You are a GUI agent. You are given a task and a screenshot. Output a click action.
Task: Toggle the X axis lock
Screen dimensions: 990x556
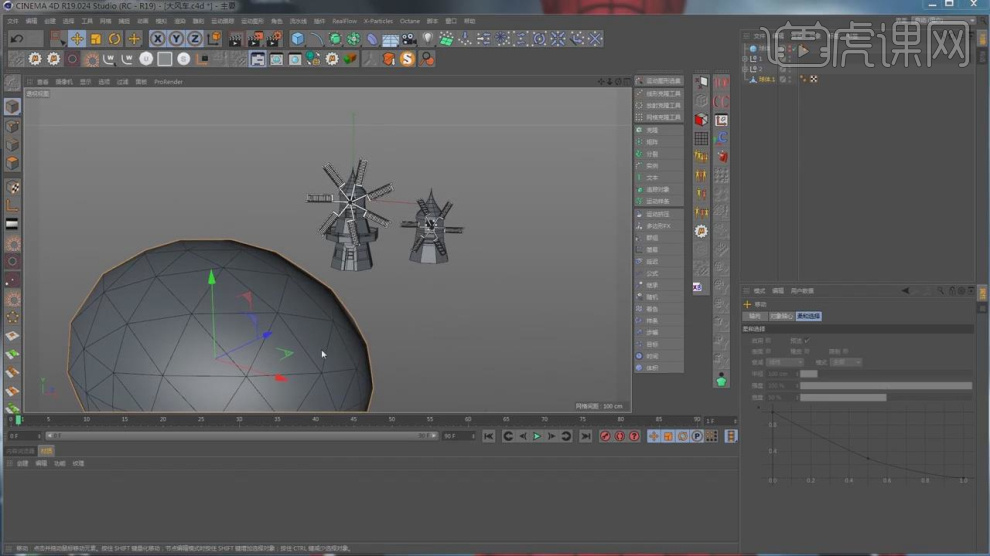coord(158,39)
